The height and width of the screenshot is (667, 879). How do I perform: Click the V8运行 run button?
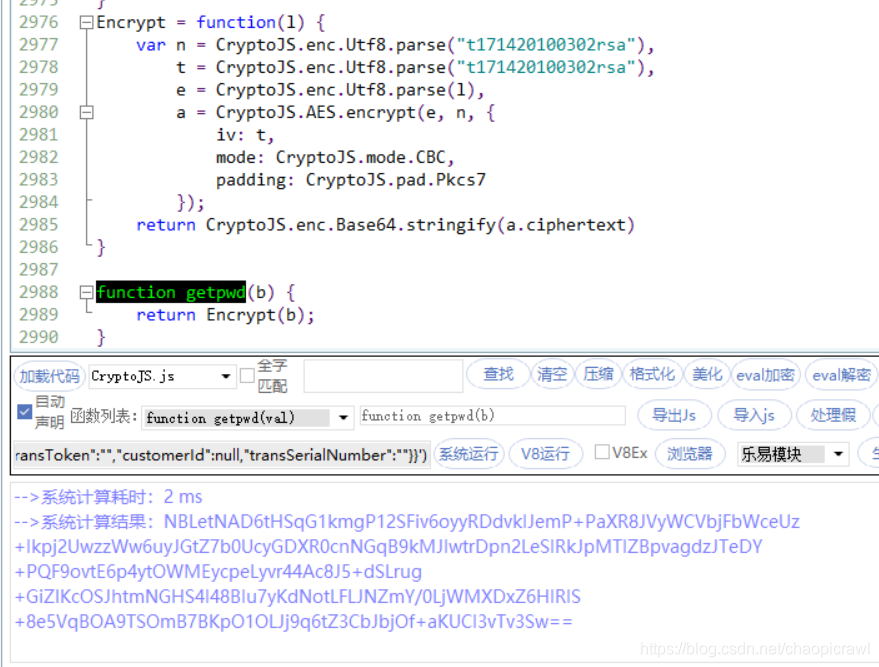point(545,453)
